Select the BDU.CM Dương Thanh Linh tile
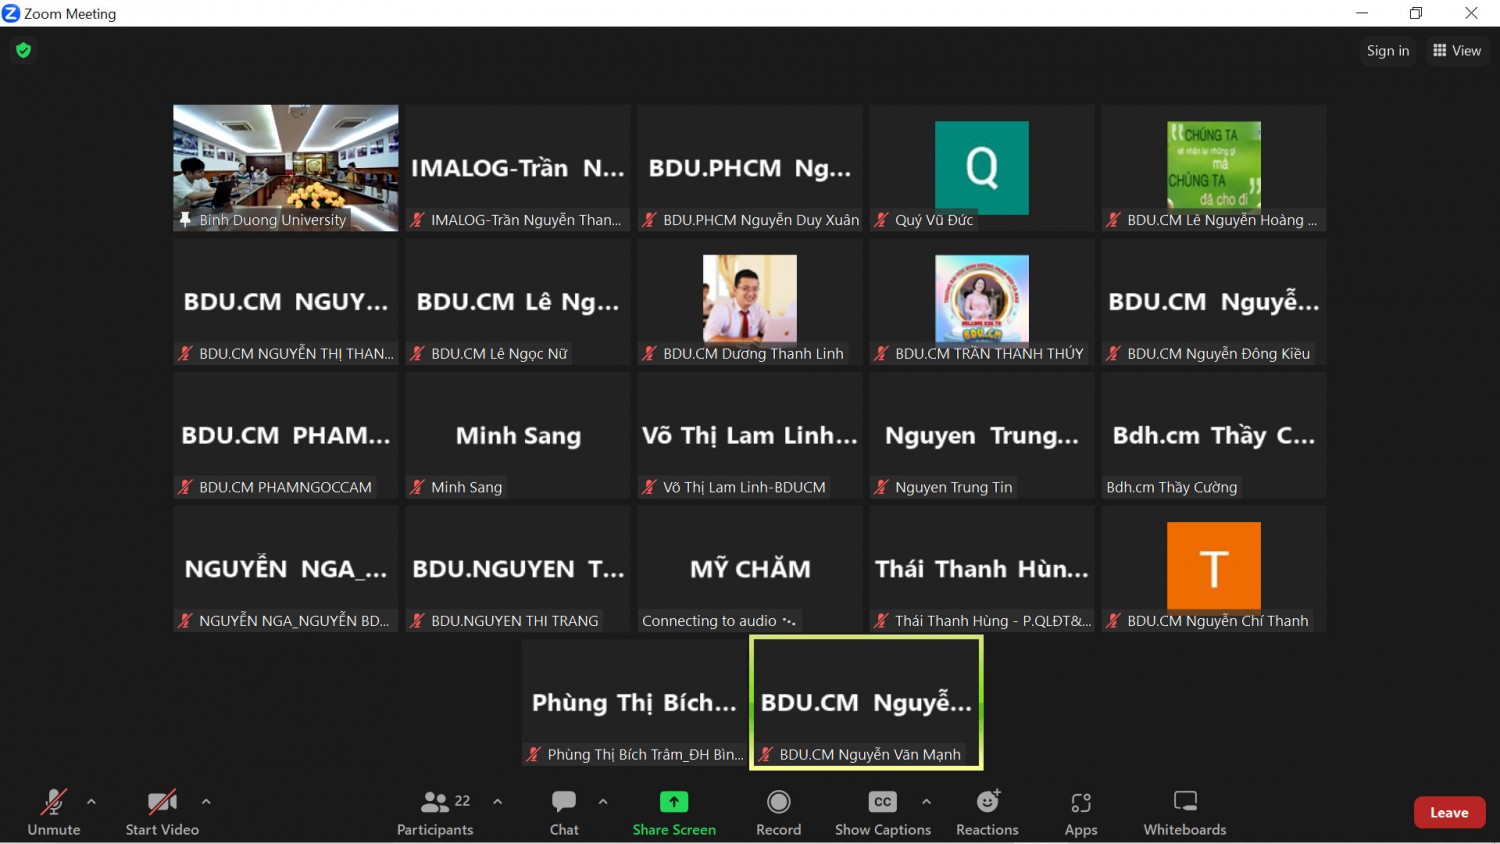Screen dimensions: 1500x844 point(750,301)
